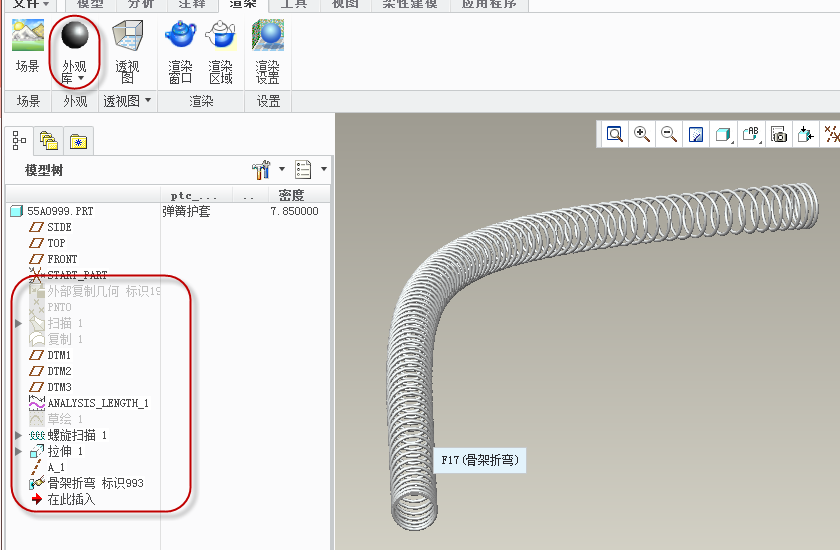
Task: Open the View Manager camera icon
Action: point(779,134)
